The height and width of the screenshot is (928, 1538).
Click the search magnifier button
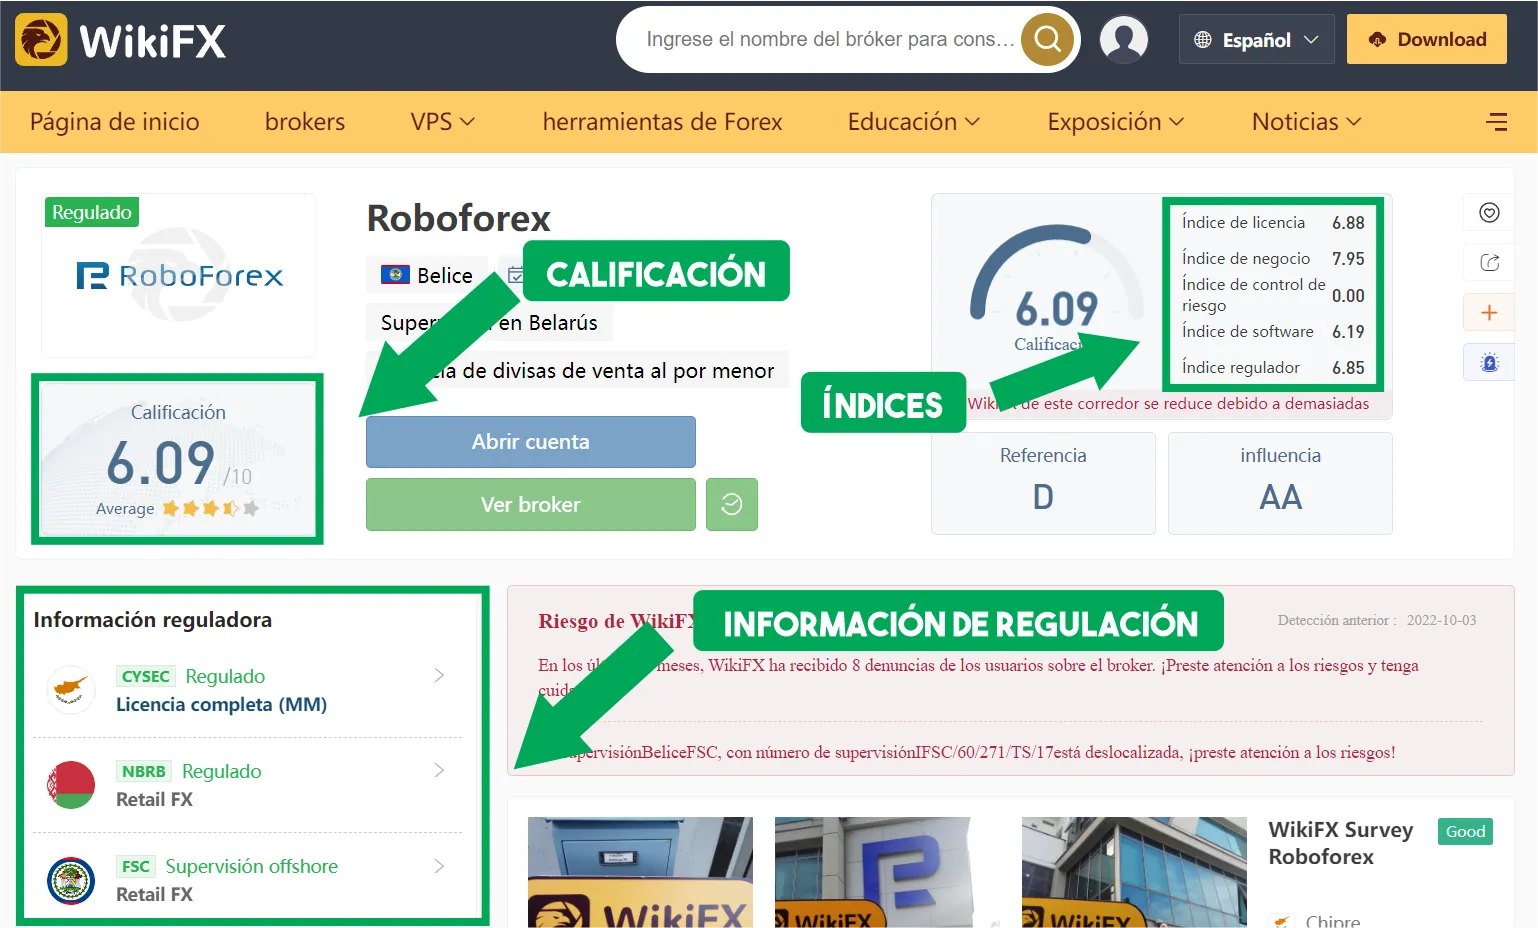pos(1047,39)
